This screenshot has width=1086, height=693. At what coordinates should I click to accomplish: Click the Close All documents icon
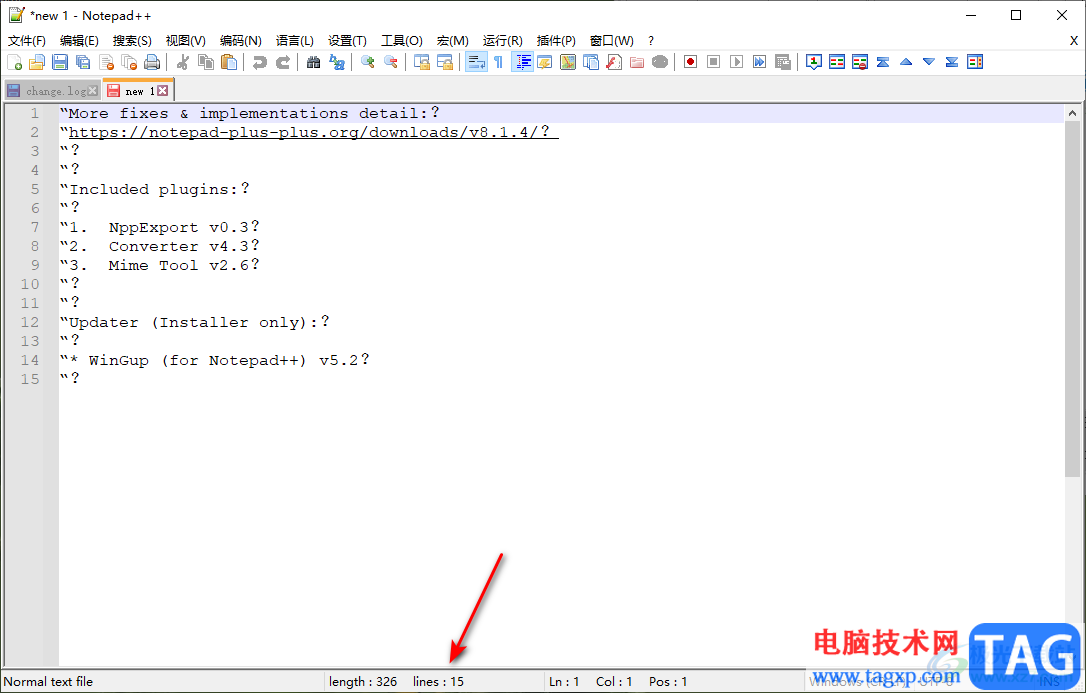130,62
